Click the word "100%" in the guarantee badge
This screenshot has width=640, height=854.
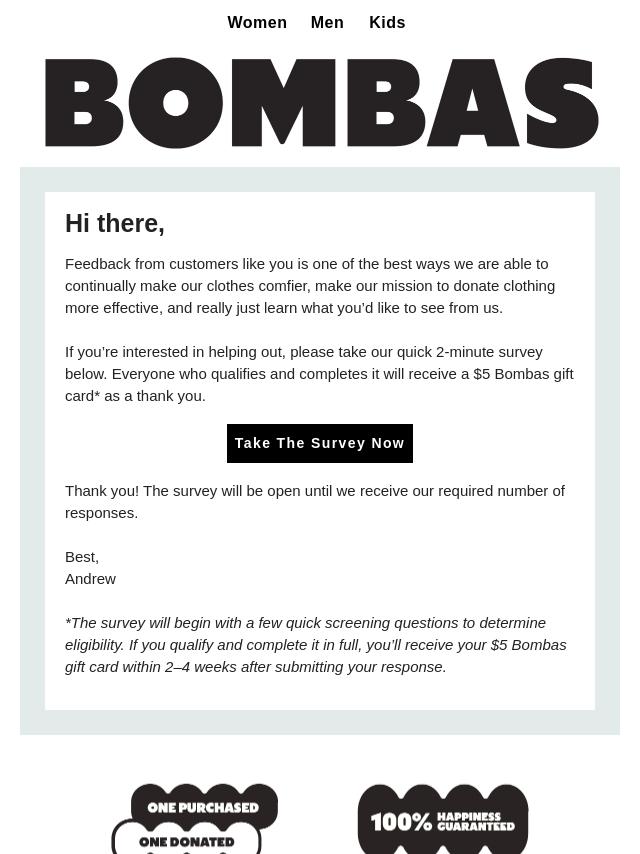pos(401,822)
